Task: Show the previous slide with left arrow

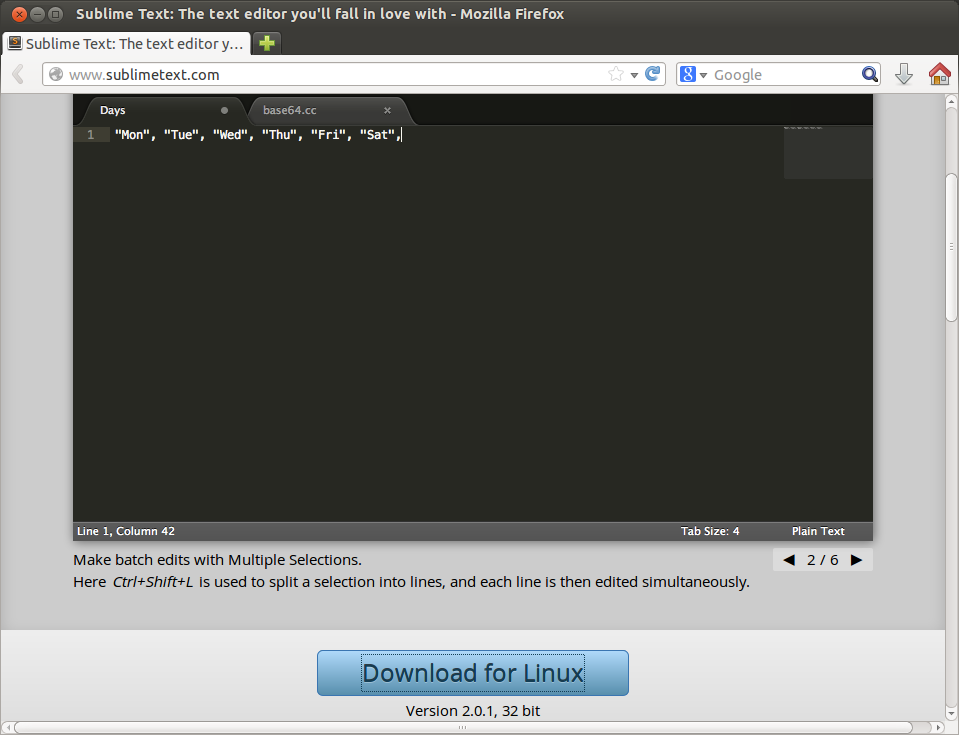Action: [789, 560]
